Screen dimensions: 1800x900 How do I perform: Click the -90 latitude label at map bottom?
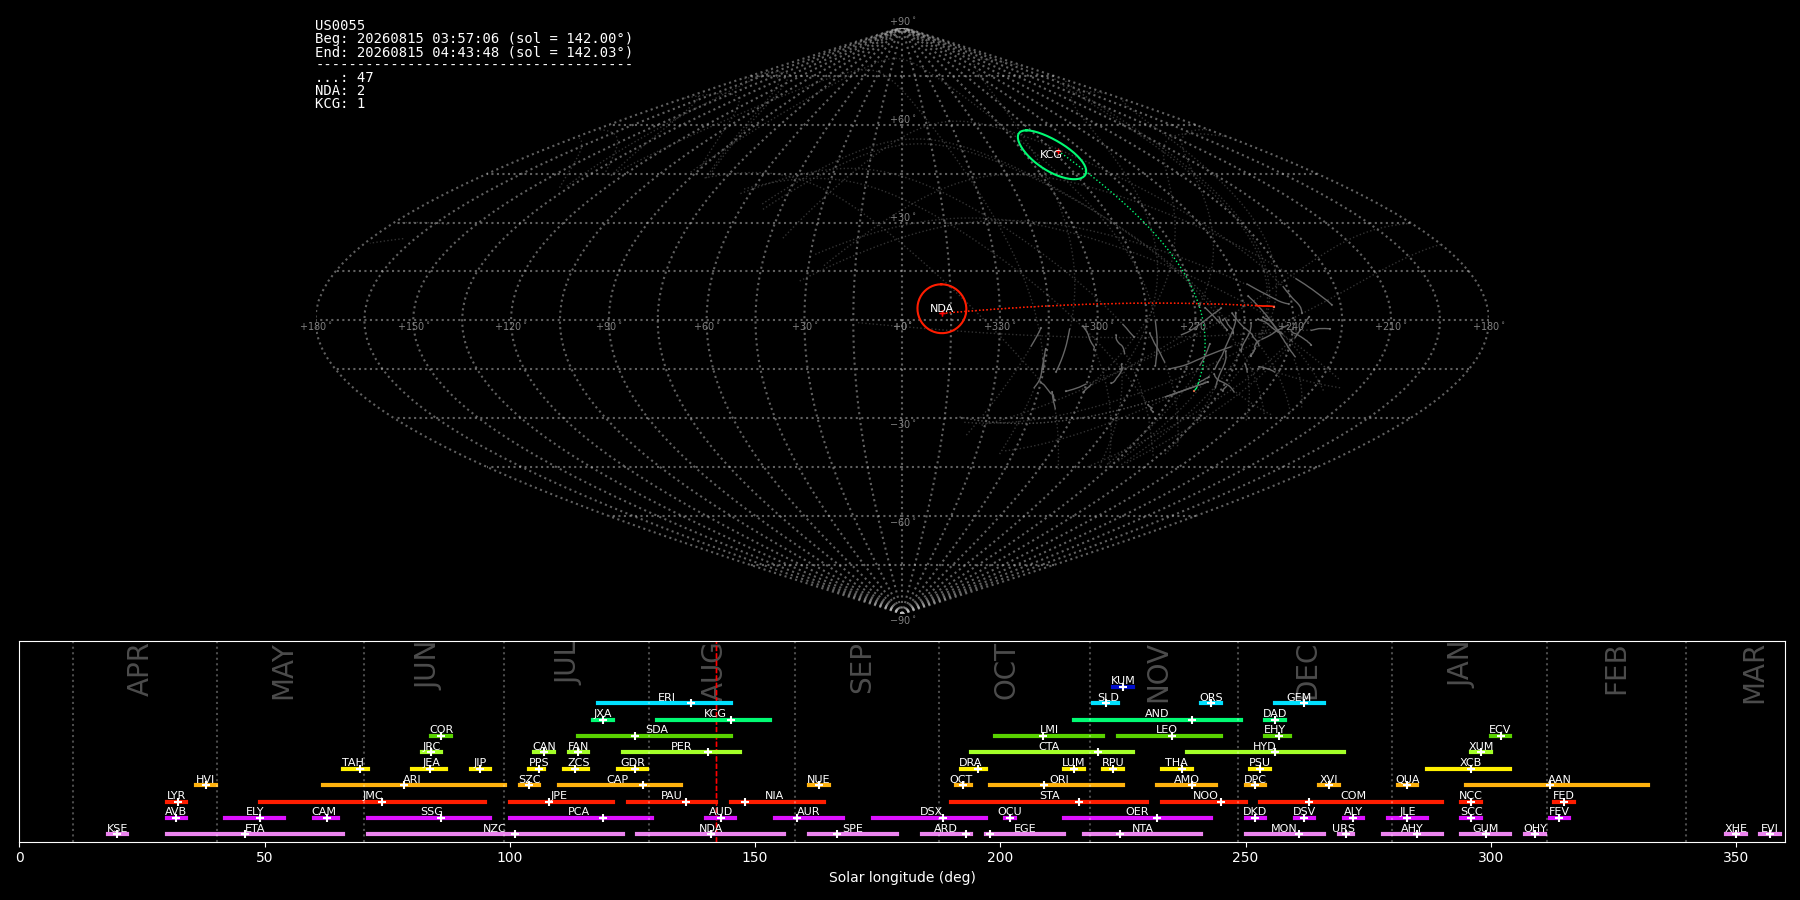[x=901, y=621]
